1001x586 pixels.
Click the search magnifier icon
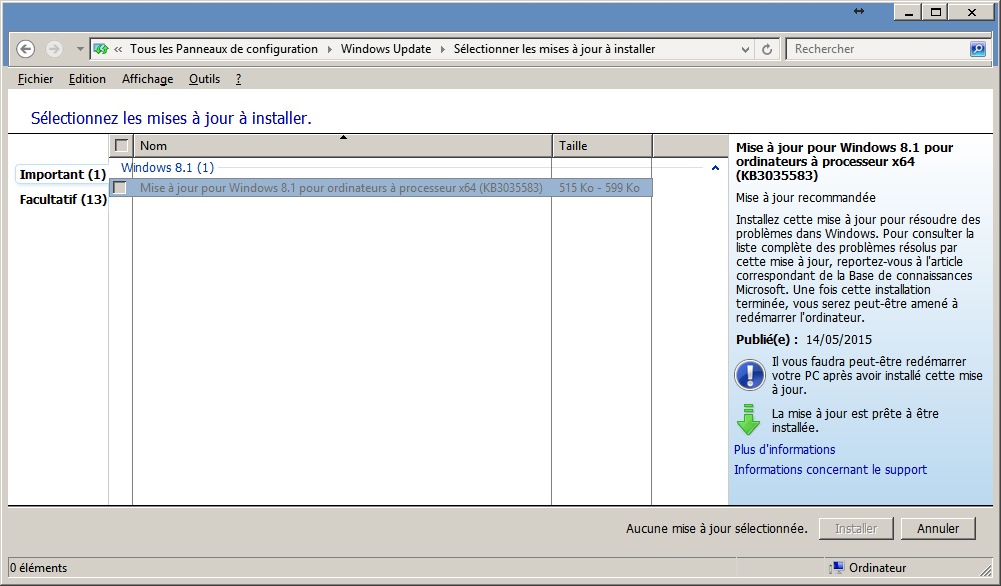pos(977,49)
